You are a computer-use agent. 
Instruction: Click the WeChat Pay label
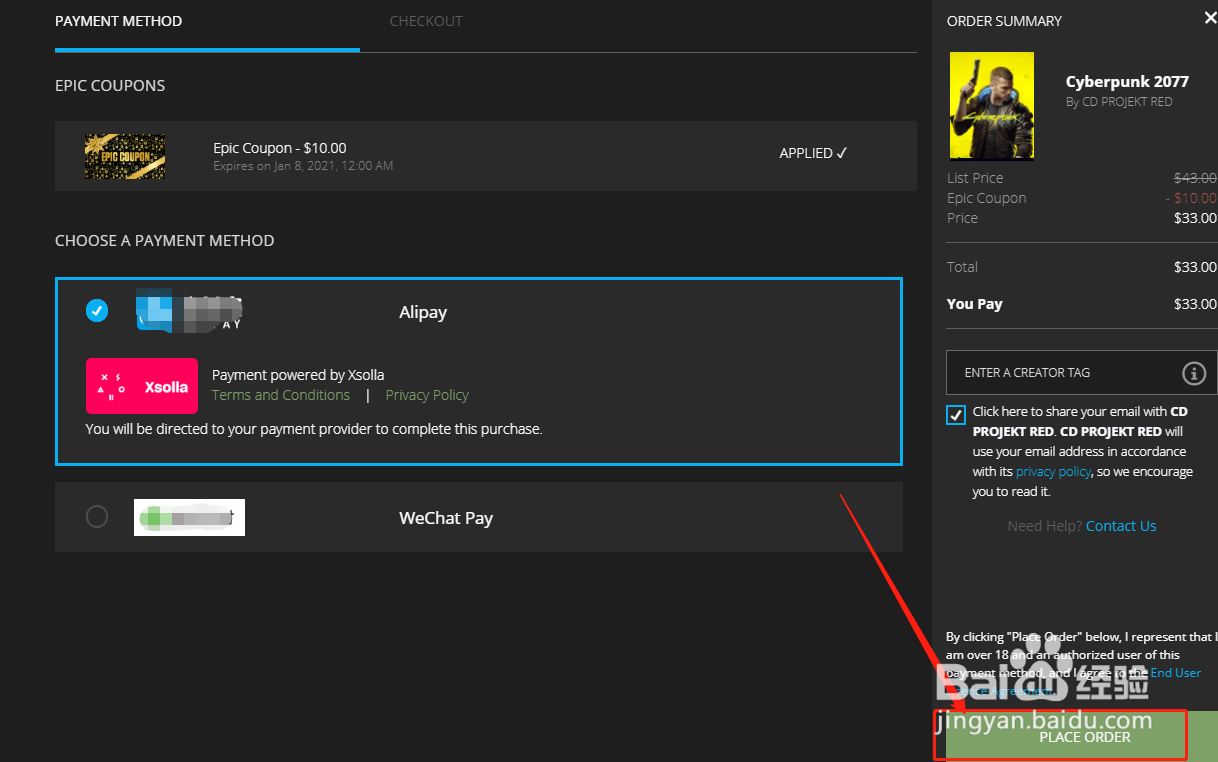tap(446, 518)
